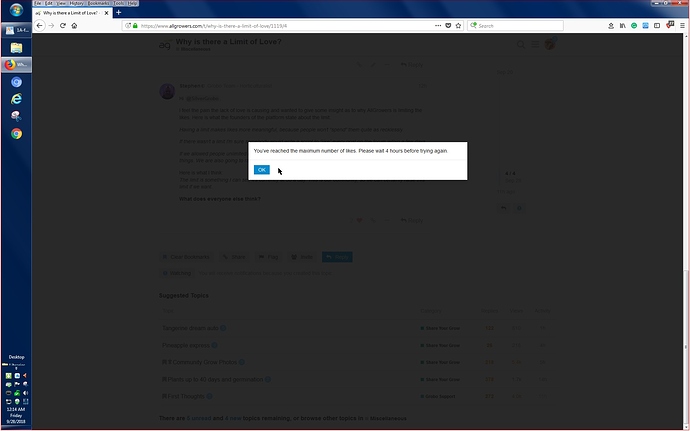Close the 'Why is there a Limit of Love' tab
The width and height of the screenshot is (690, 431).
(x=106, y=13)
